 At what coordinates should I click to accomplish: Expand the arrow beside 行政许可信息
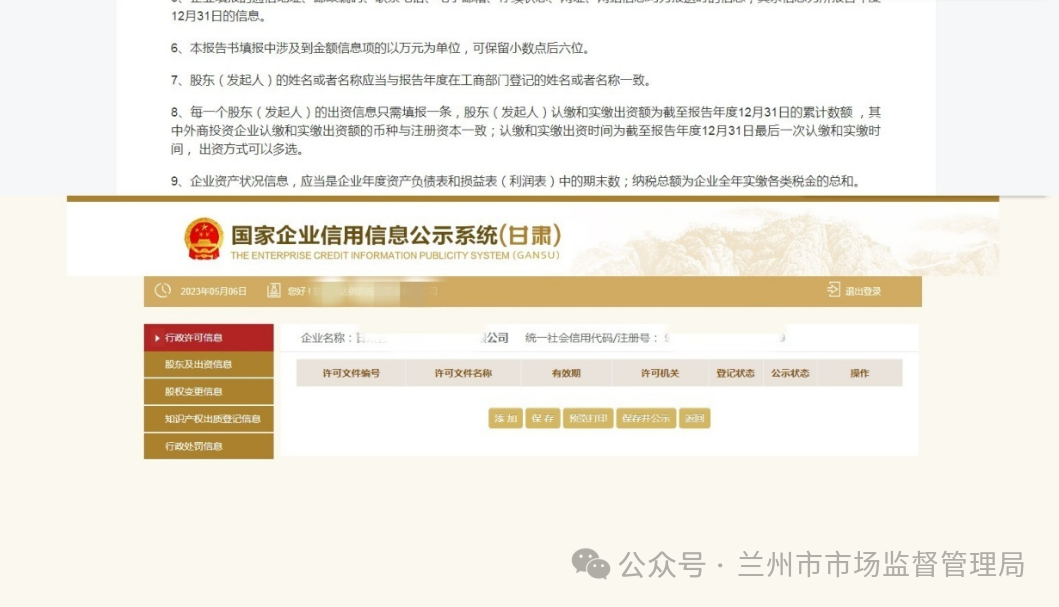click(157, 338)
